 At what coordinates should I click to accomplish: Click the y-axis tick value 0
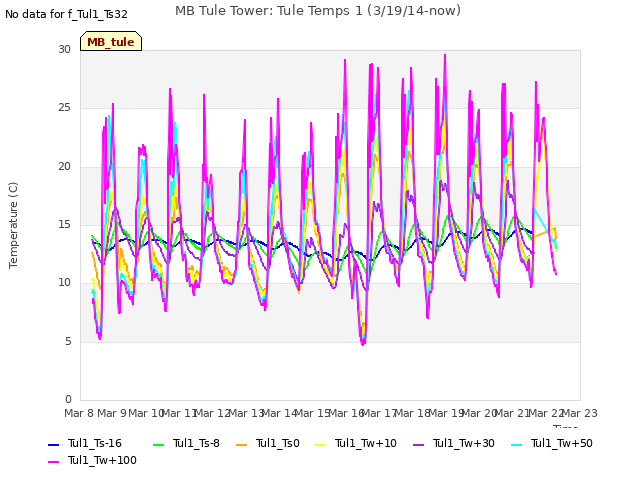pyautogui.click(x=68, y=399)
